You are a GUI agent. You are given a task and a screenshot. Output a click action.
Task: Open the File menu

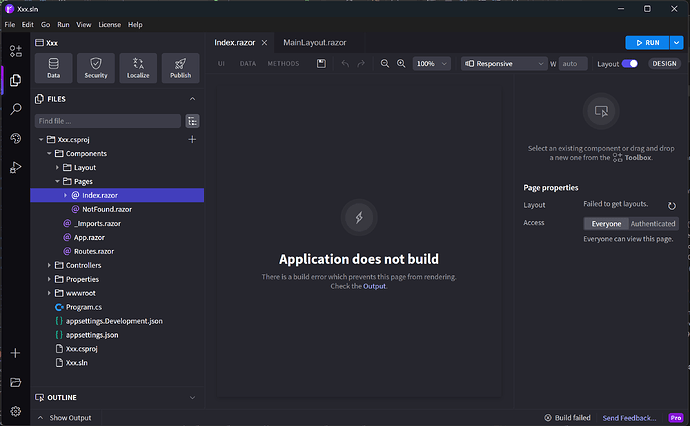pyautogui.click(x=10, y=25)
